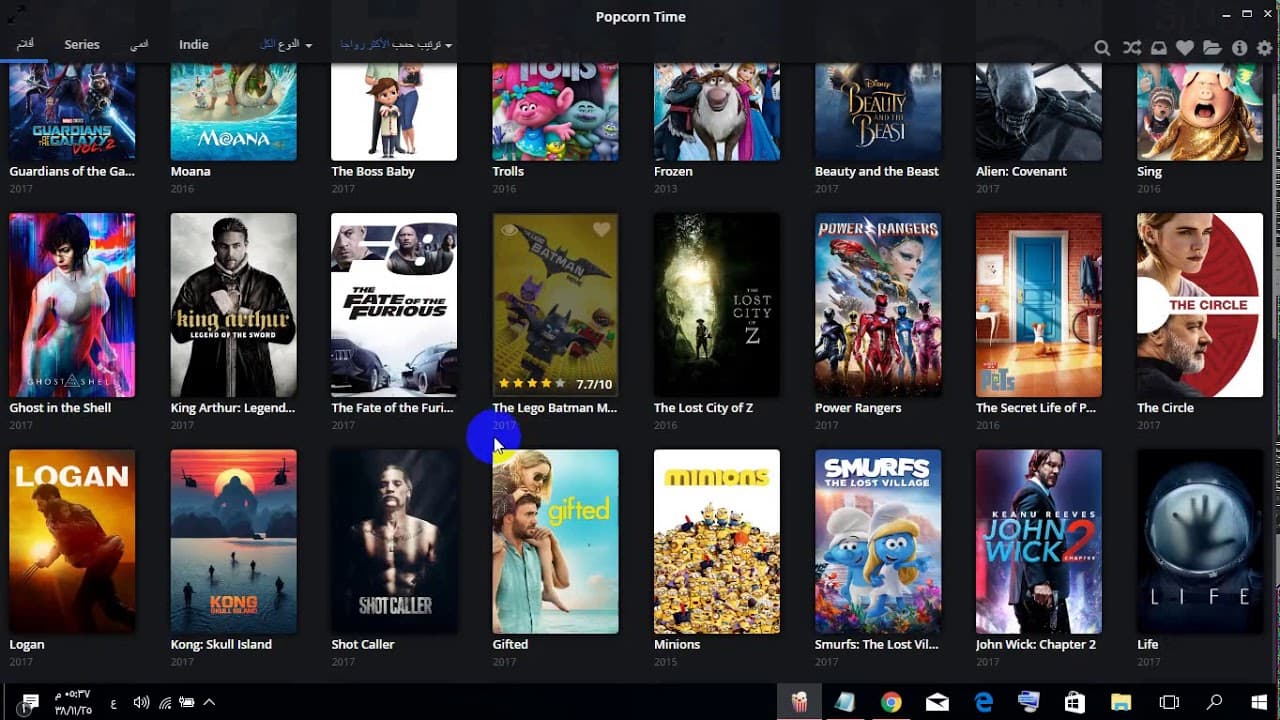This screenshot has height=720, width=1280.
Task: Mark Lego Batman as watched via eye icon
Action: (x=509, y=230)
